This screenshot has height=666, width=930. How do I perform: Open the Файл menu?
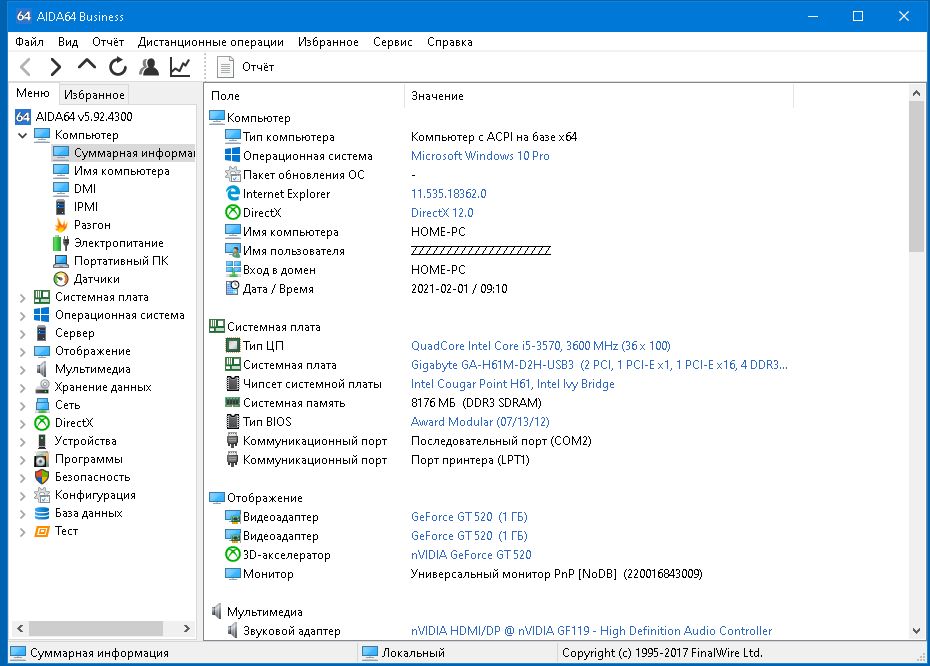[29, 42]
